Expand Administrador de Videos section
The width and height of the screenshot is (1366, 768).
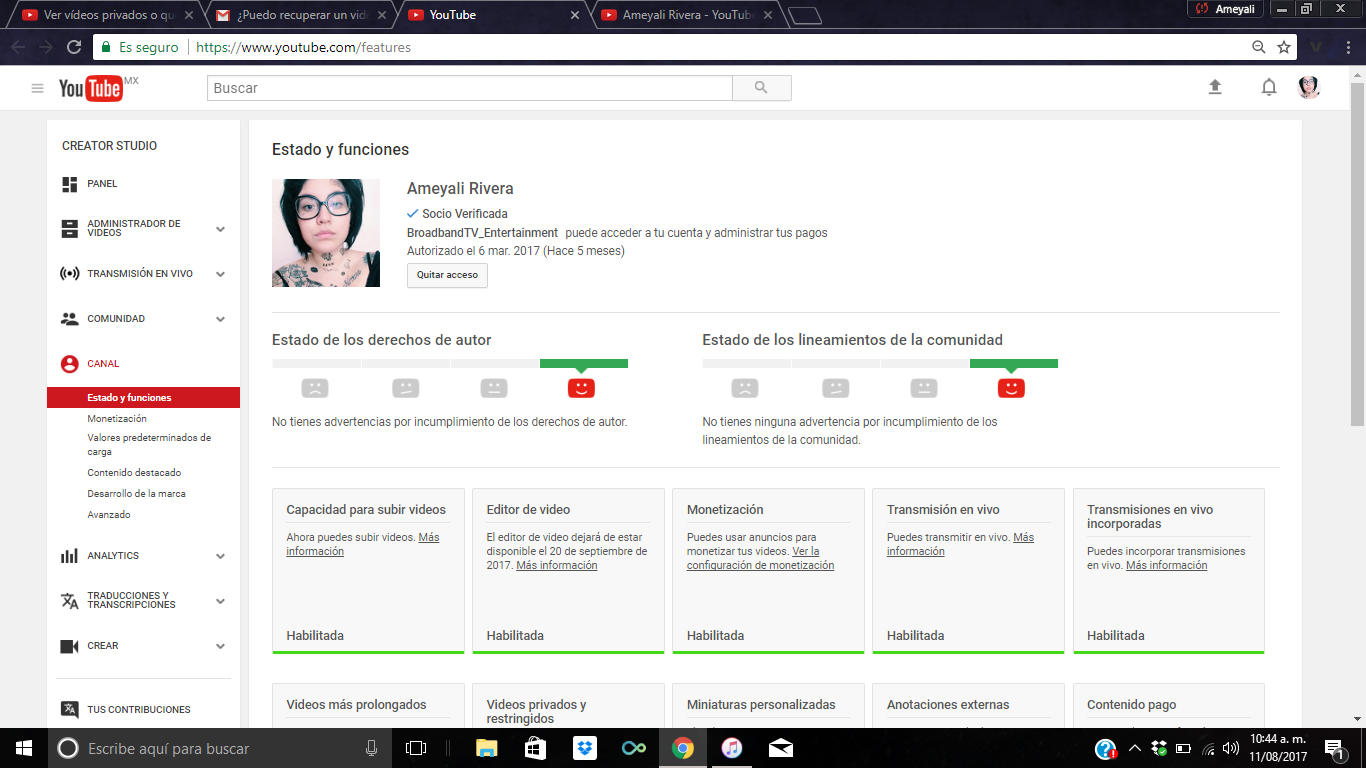pos(221,229)
